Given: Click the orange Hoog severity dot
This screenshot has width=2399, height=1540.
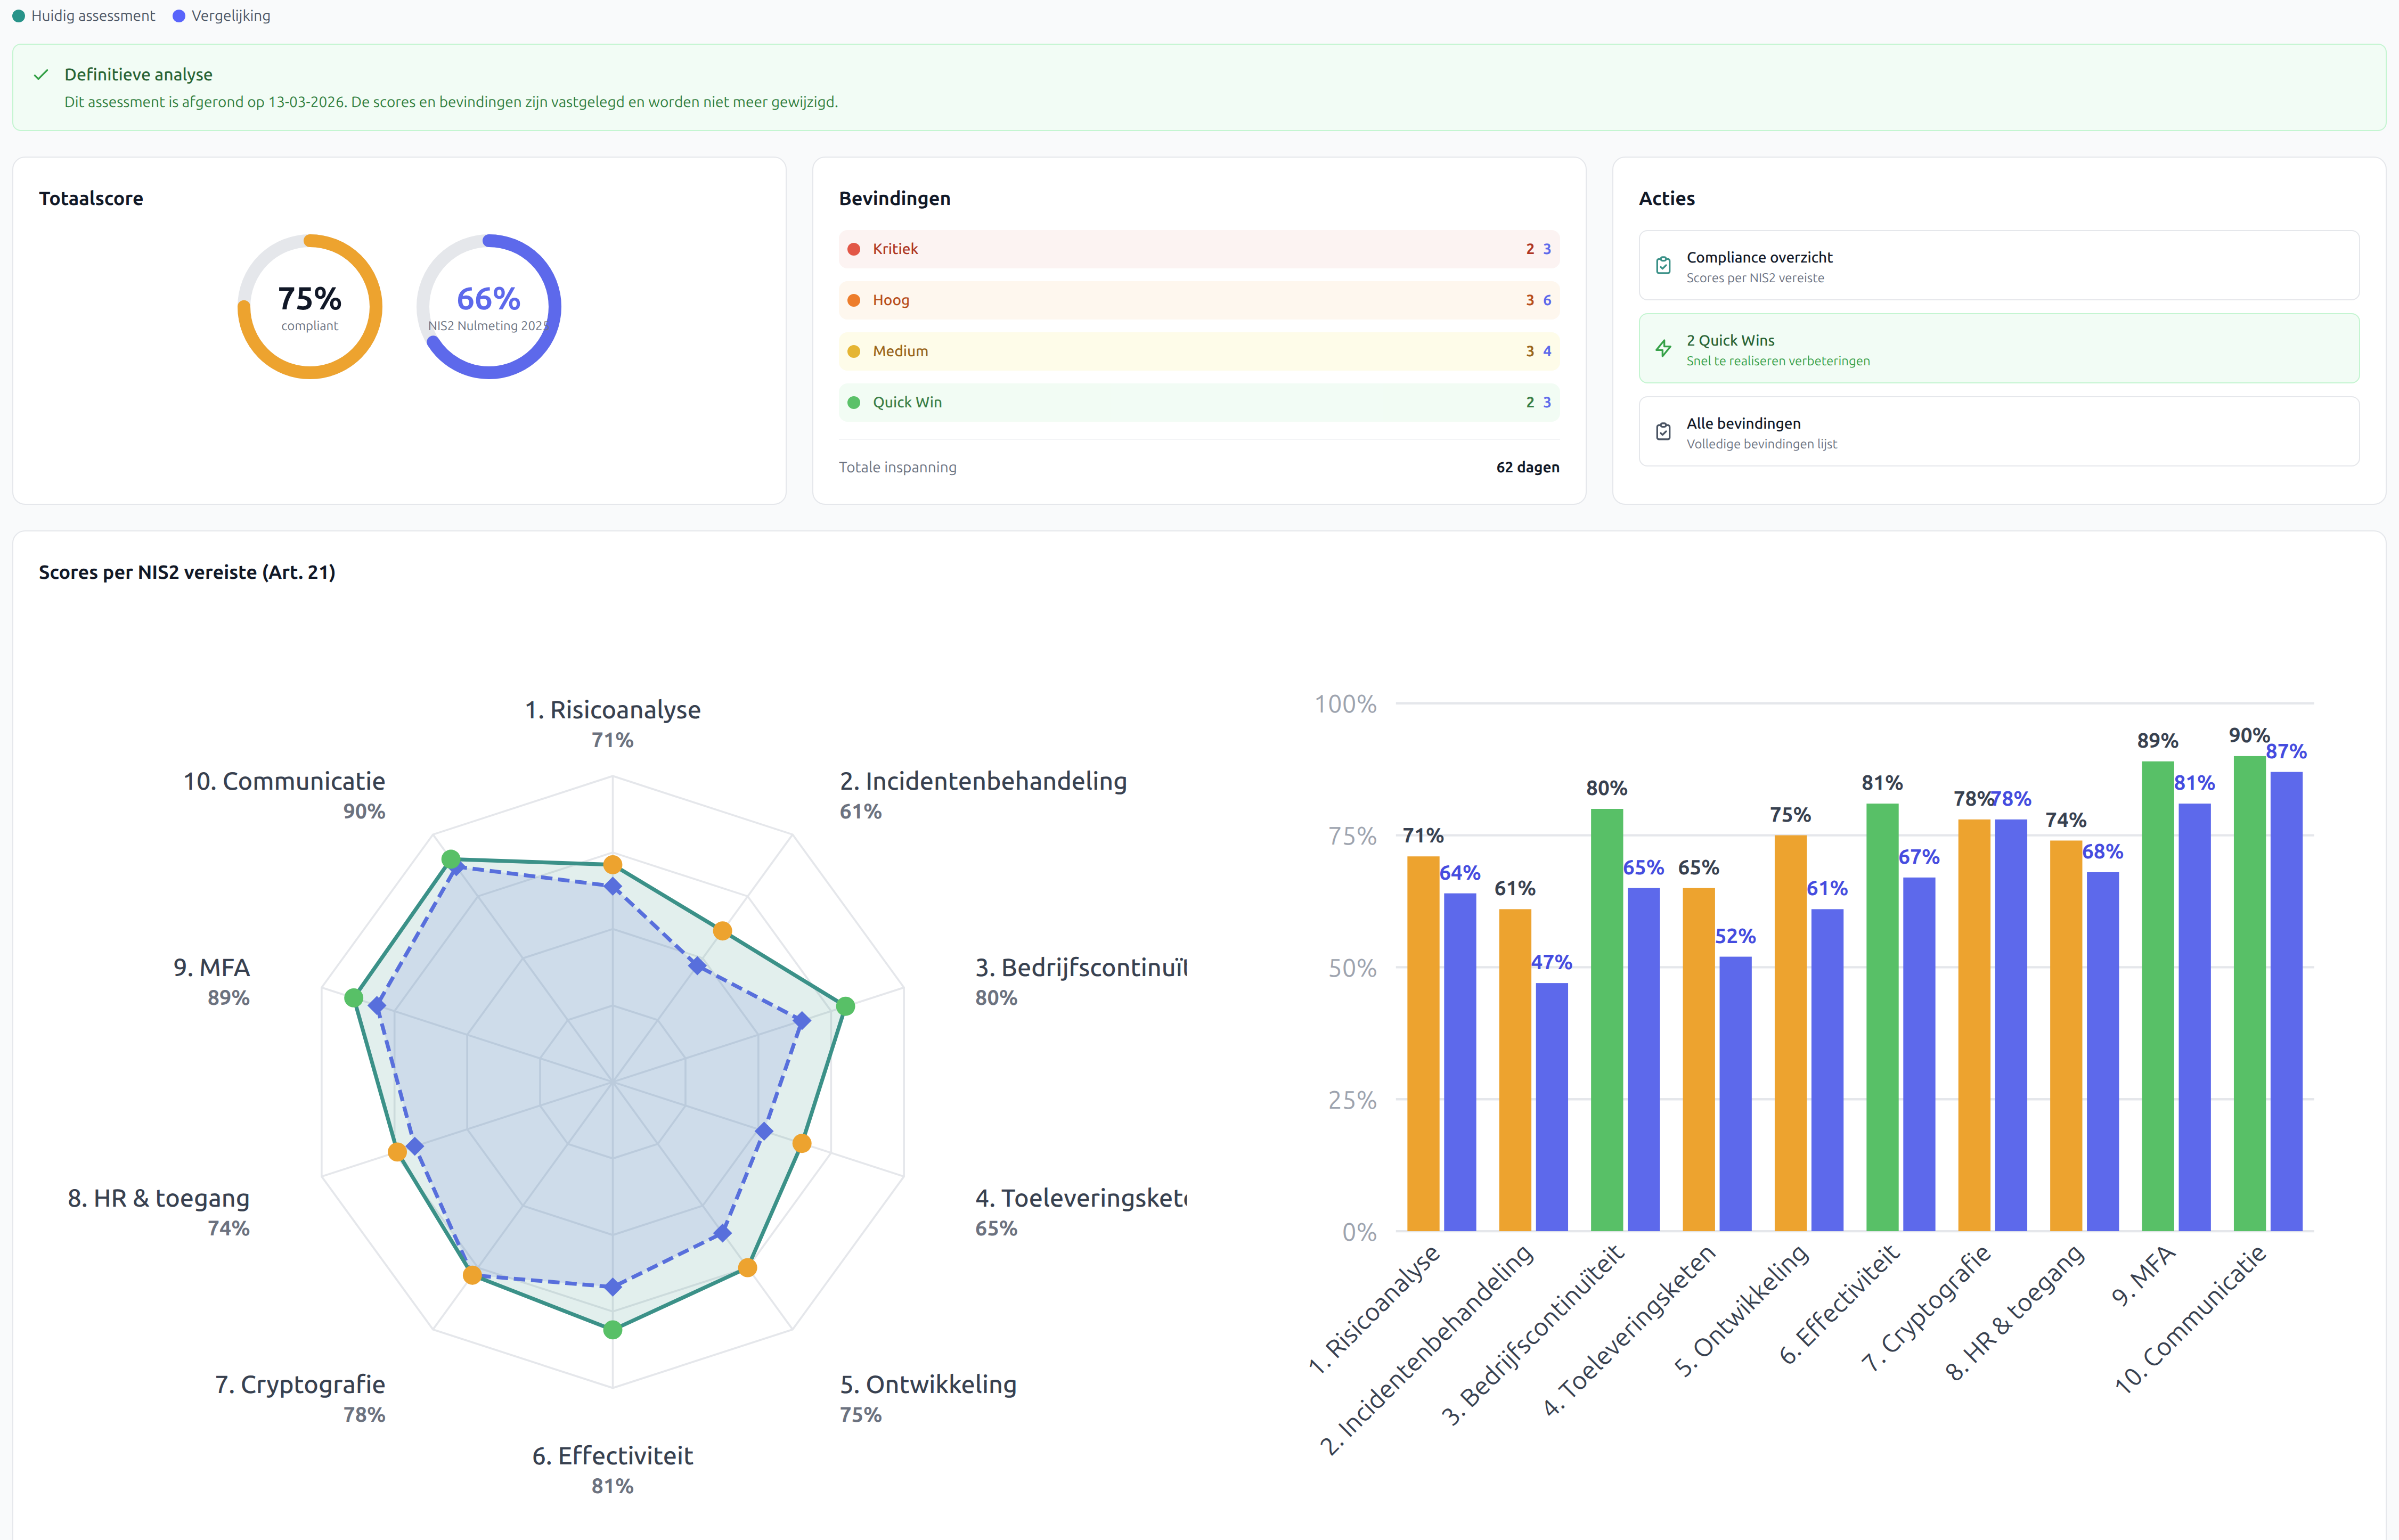Looking at the screenshot, I should click(854, 300).
